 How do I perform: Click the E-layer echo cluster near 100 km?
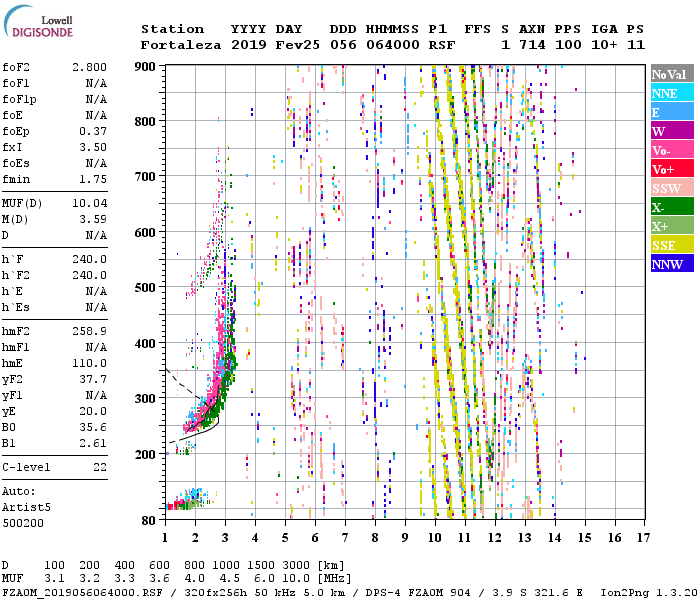point(188,501)
